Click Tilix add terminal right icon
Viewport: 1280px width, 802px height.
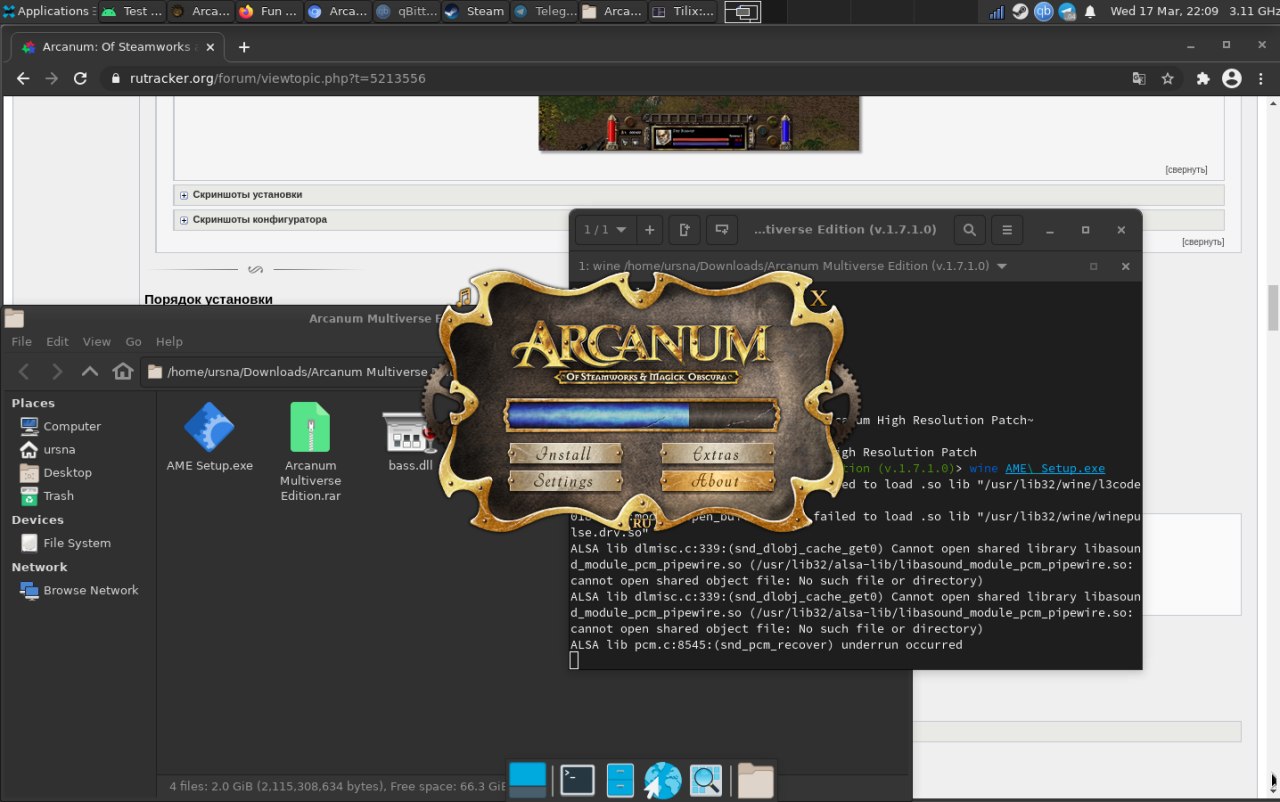[685, 230]
